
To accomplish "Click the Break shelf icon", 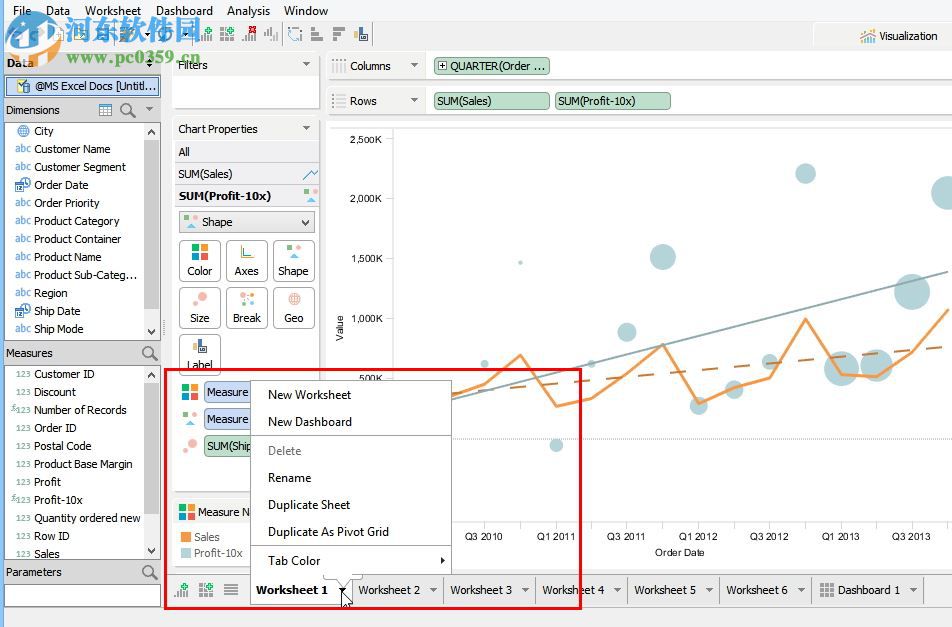I will [x=246, y=307].
